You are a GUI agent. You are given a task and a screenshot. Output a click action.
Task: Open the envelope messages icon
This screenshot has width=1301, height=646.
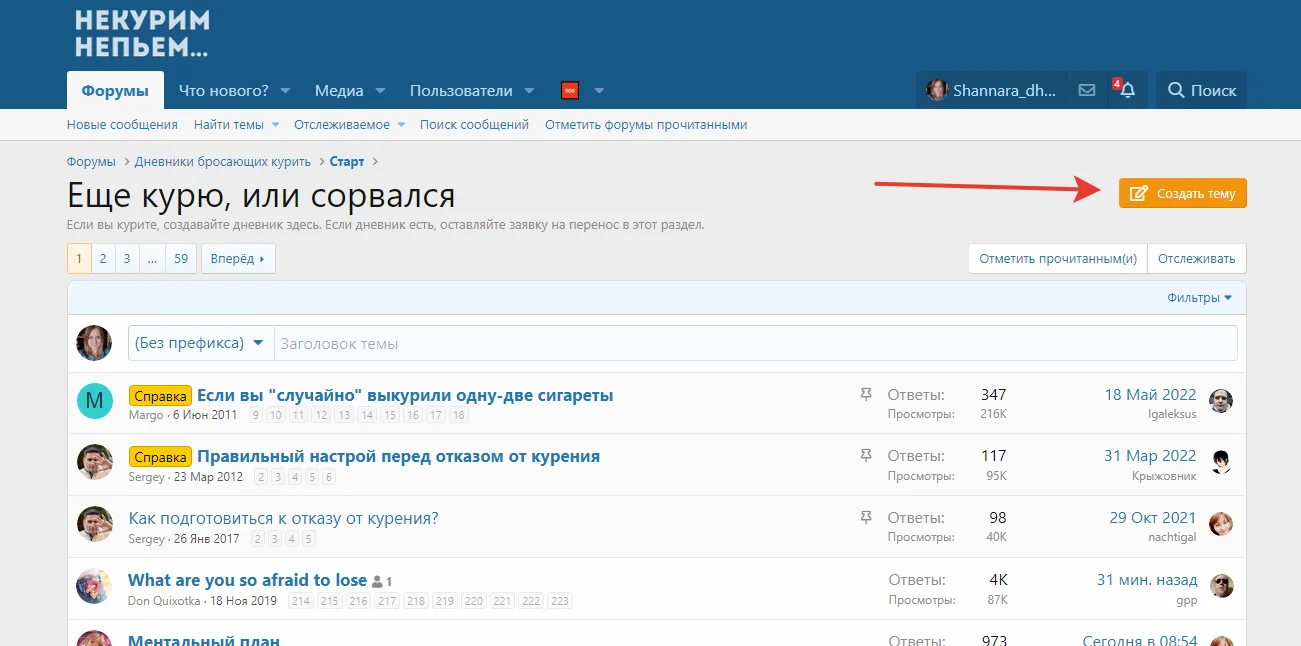(x=1087, y=90)
